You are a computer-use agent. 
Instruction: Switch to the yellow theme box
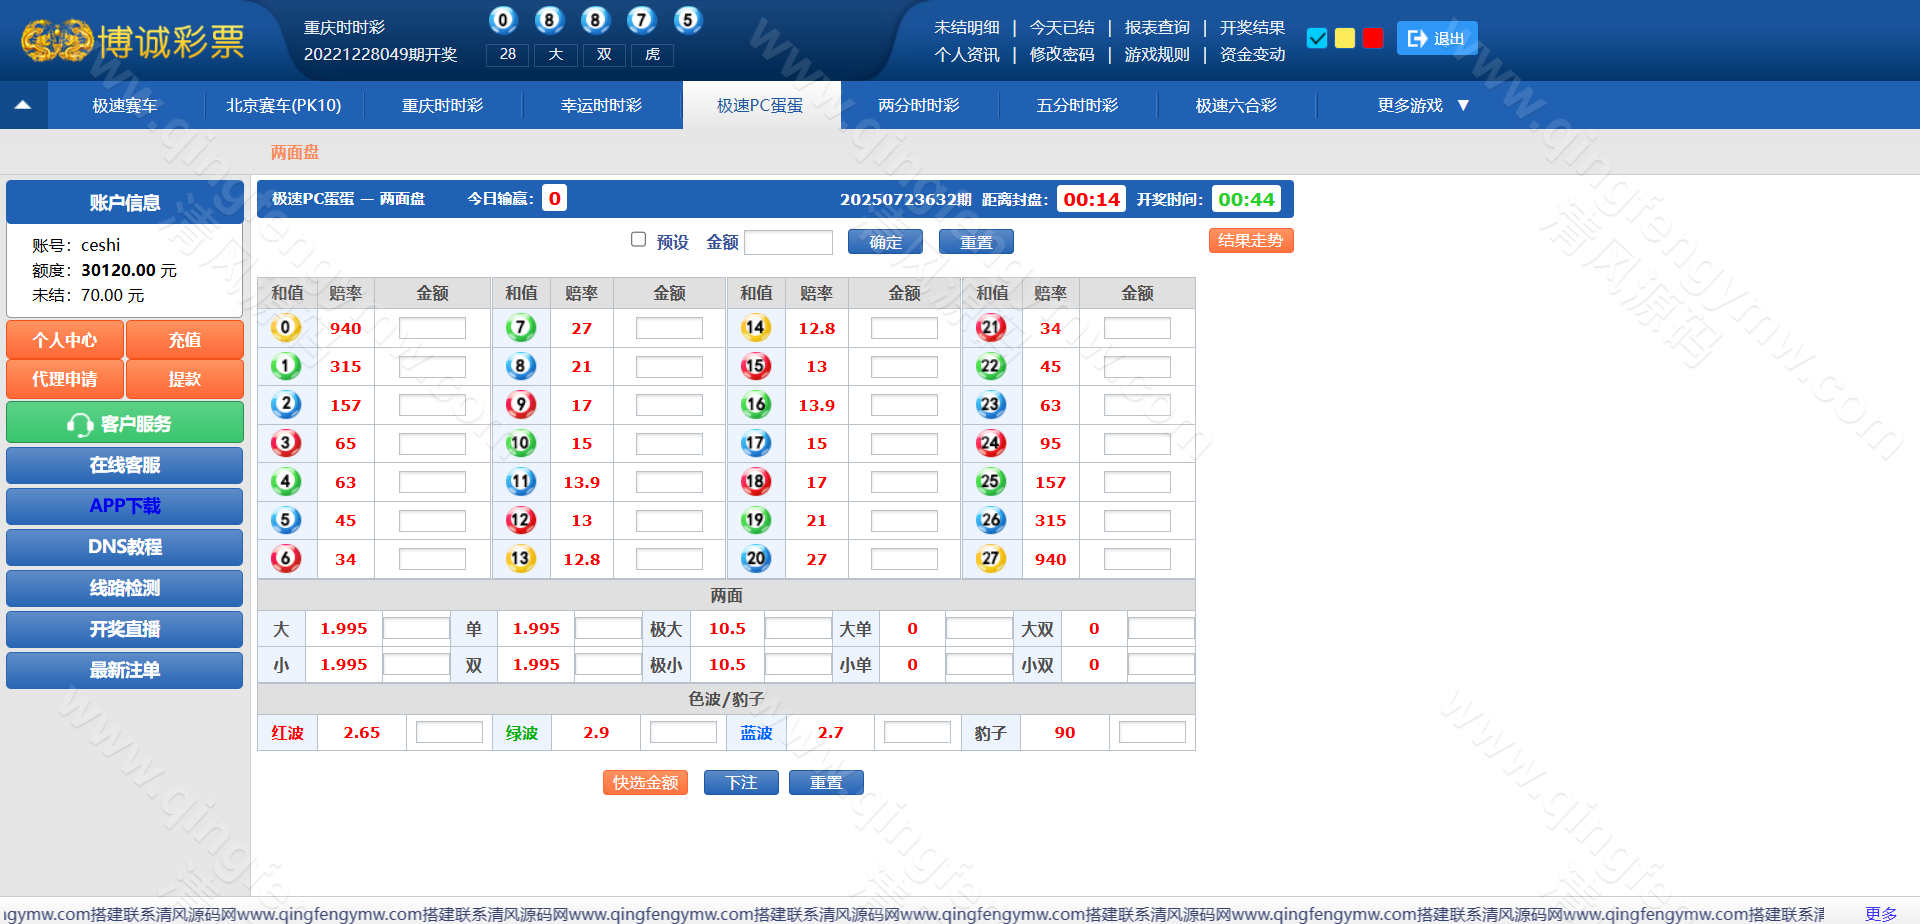coord(1345,38)
